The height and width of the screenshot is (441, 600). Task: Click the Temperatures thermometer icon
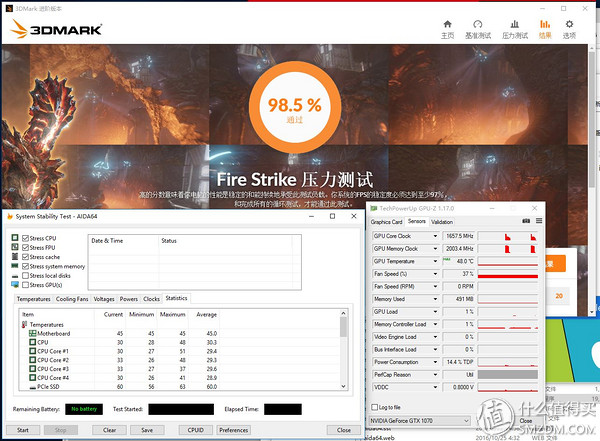(x=24, y=325)
